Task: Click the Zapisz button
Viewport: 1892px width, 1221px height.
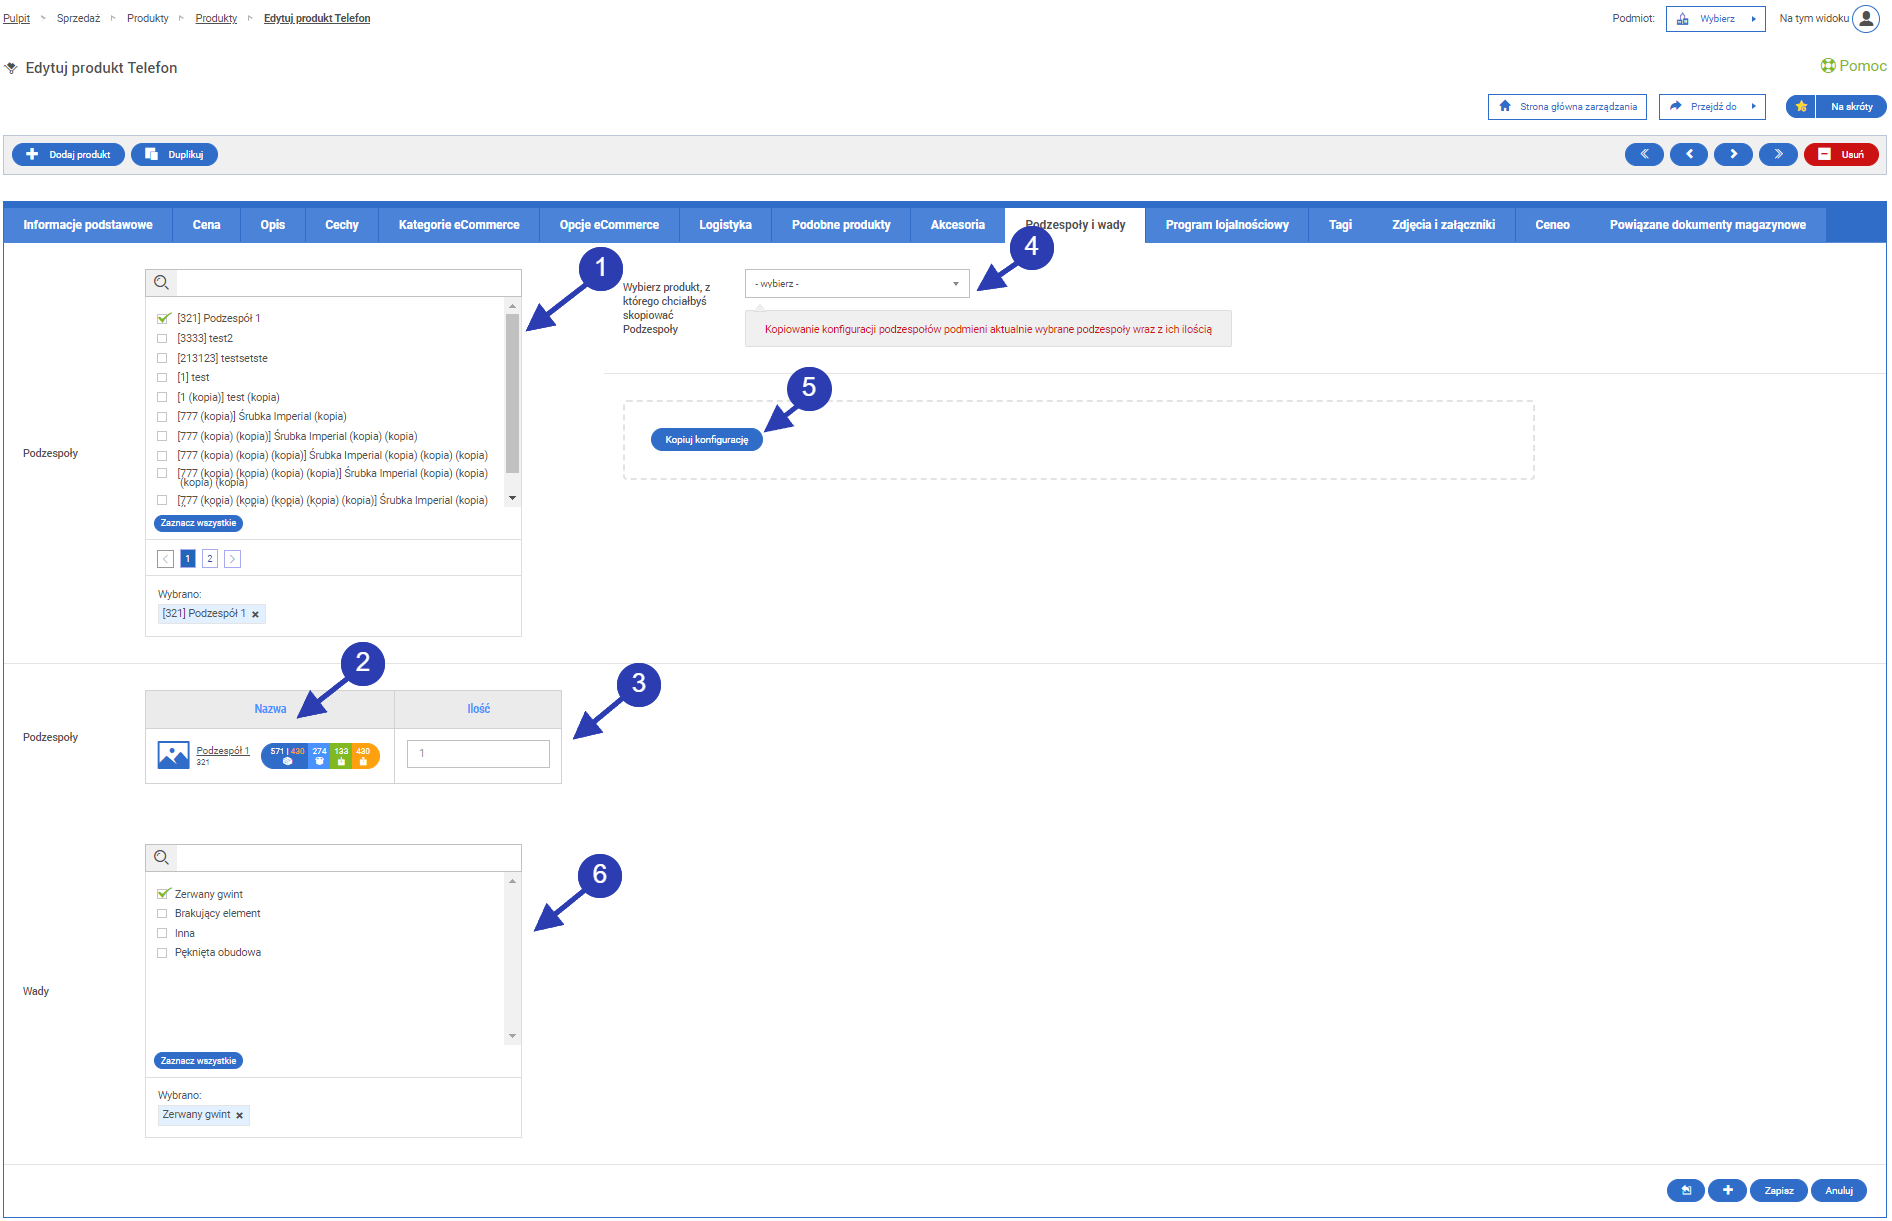Action: tap(1778, 1190)
